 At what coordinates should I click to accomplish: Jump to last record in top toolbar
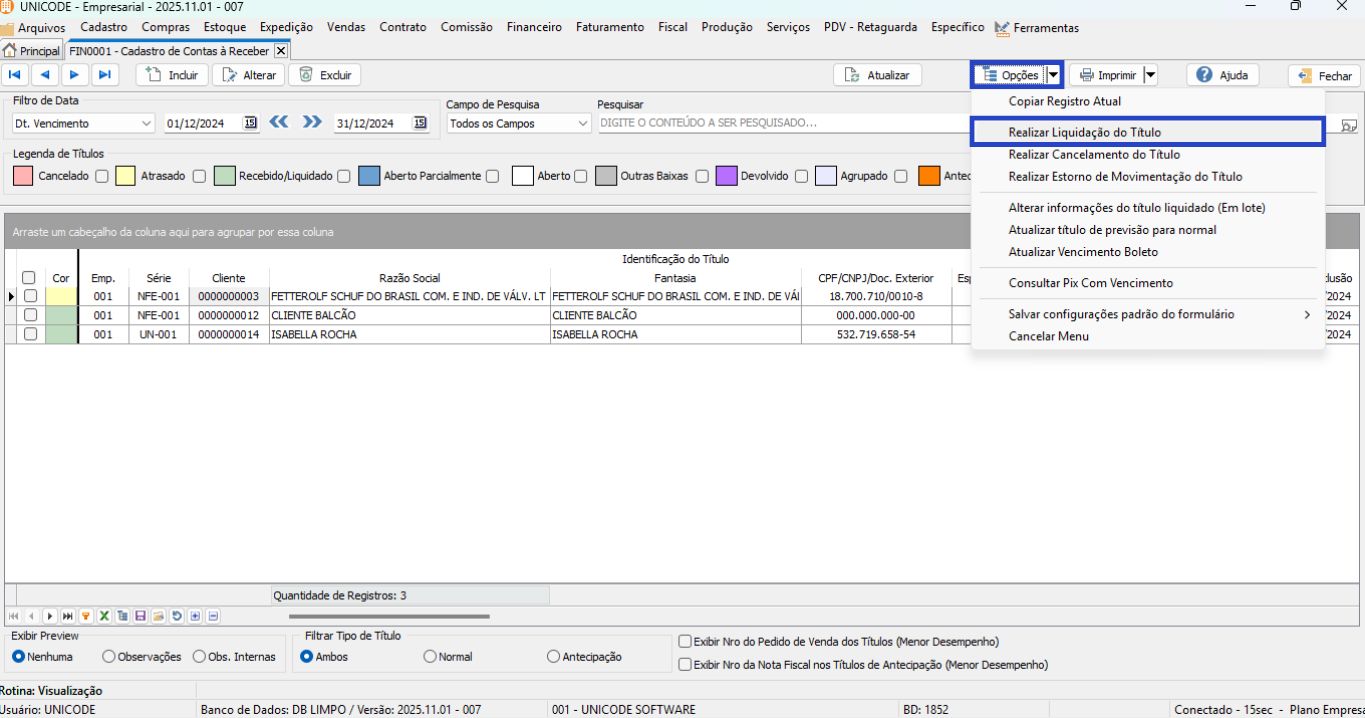coord(103,75)
